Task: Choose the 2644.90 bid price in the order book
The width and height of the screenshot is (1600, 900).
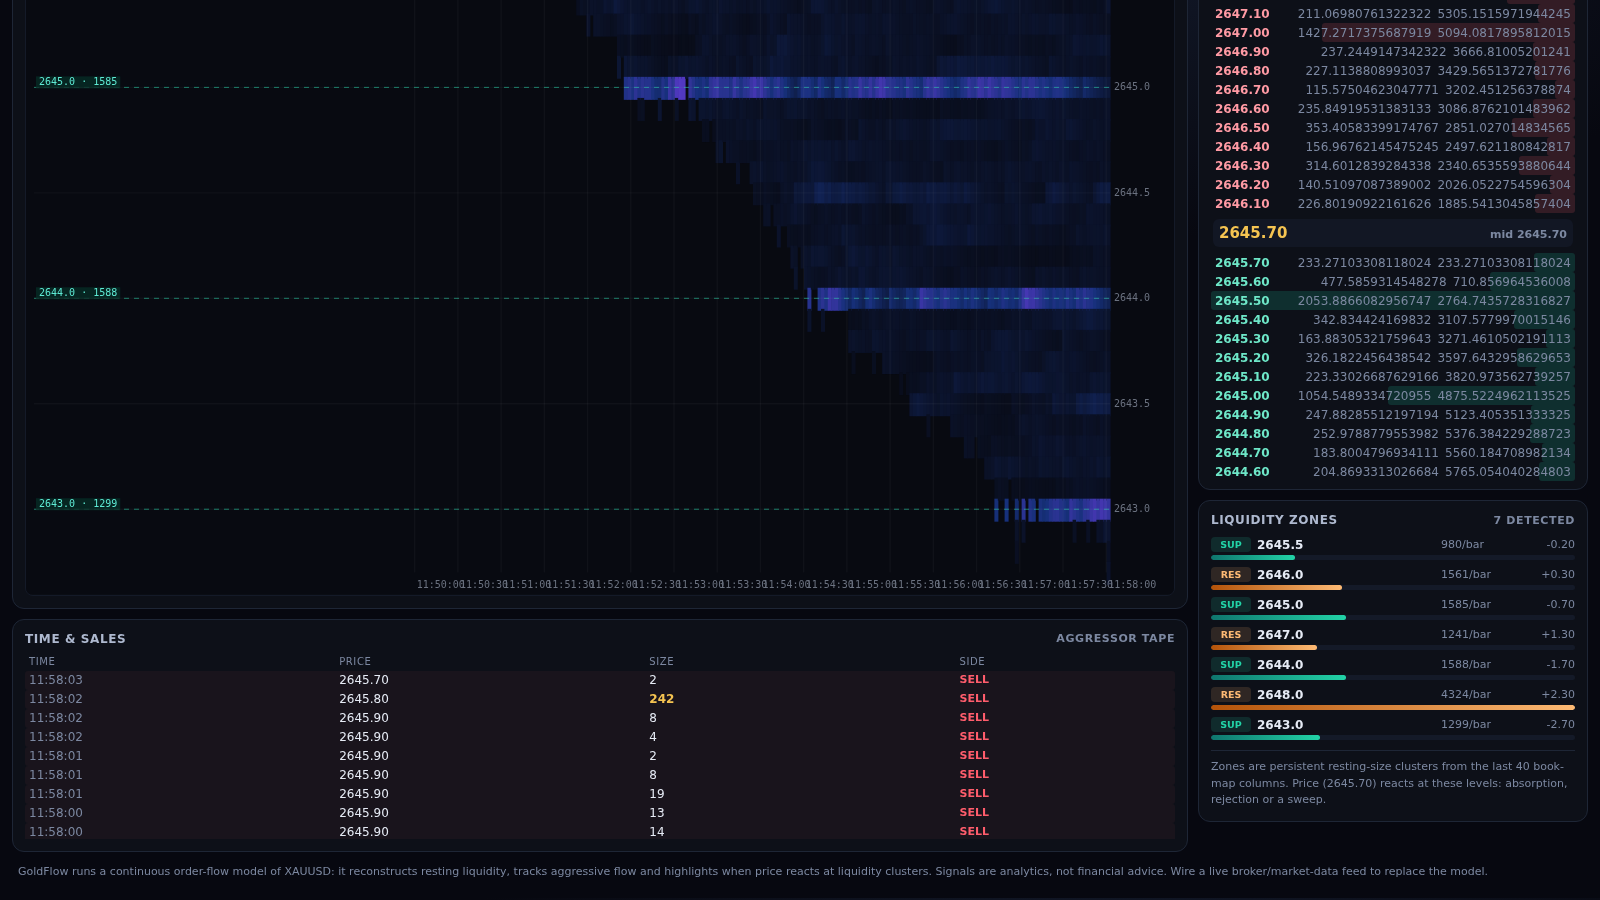Action: point(1242,415)
